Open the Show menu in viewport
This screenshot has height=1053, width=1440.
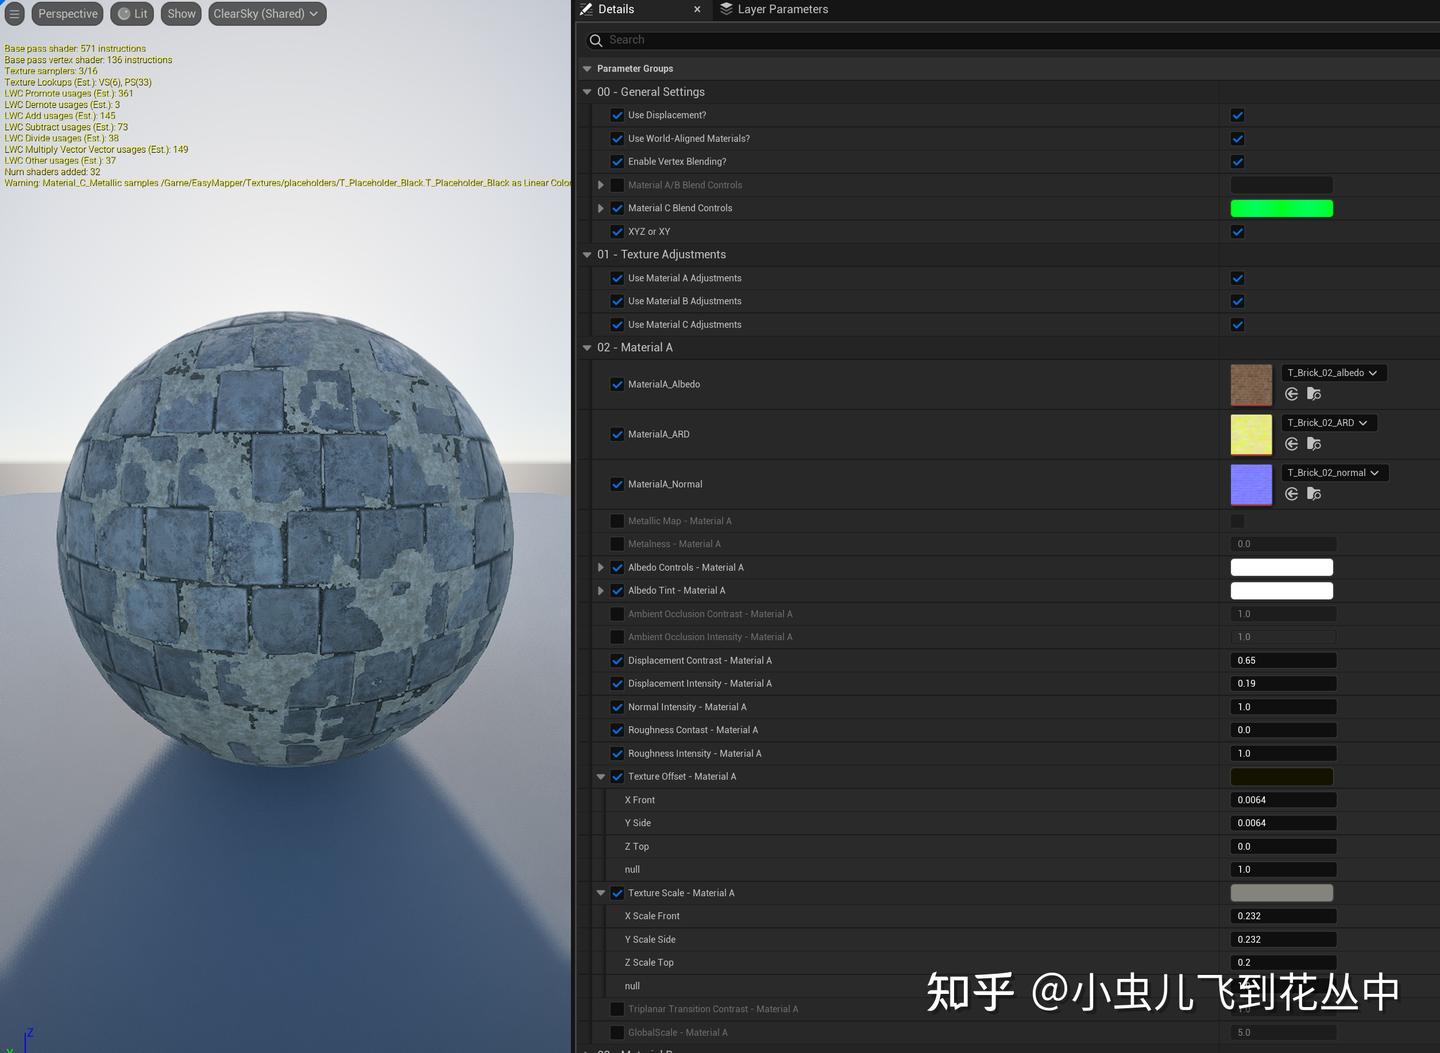(x=180, y=13)
